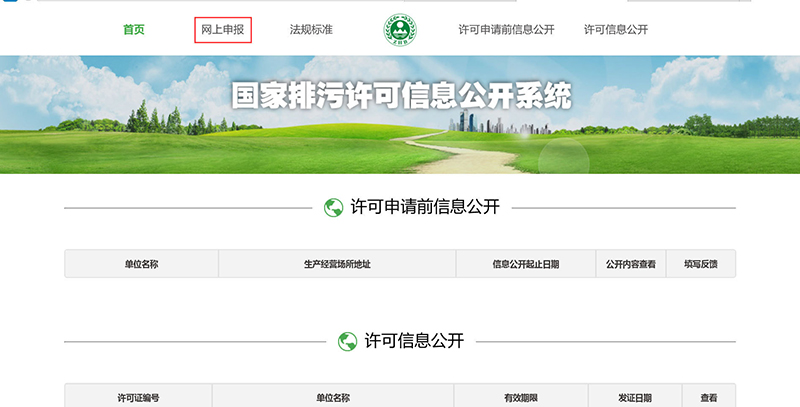
Task: Click 单位名称 header in the pre-application table
Action: [x=141, y=264]
